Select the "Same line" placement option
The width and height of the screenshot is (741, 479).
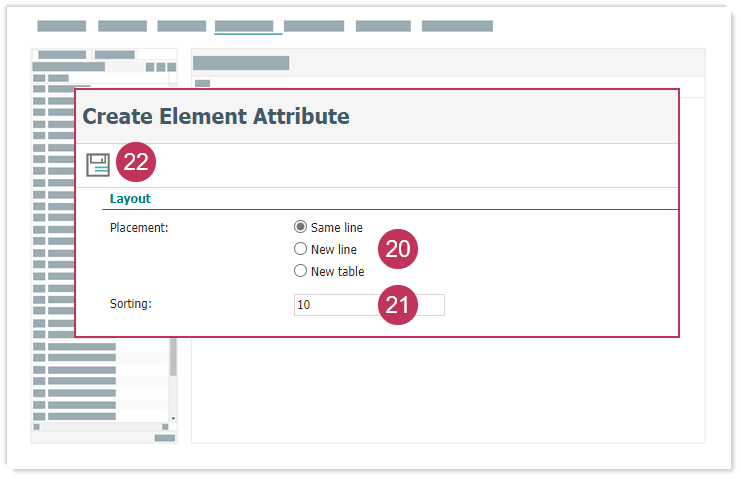coord(300,227)
